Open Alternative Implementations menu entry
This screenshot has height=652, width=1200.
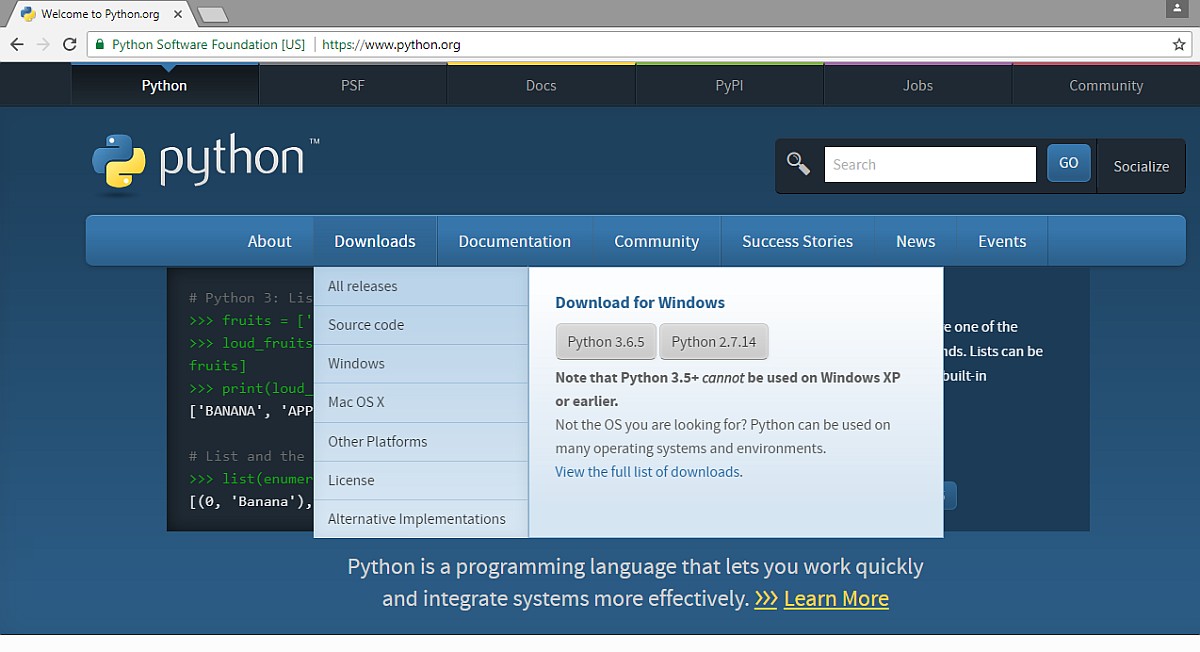click(x=421, y=519)
